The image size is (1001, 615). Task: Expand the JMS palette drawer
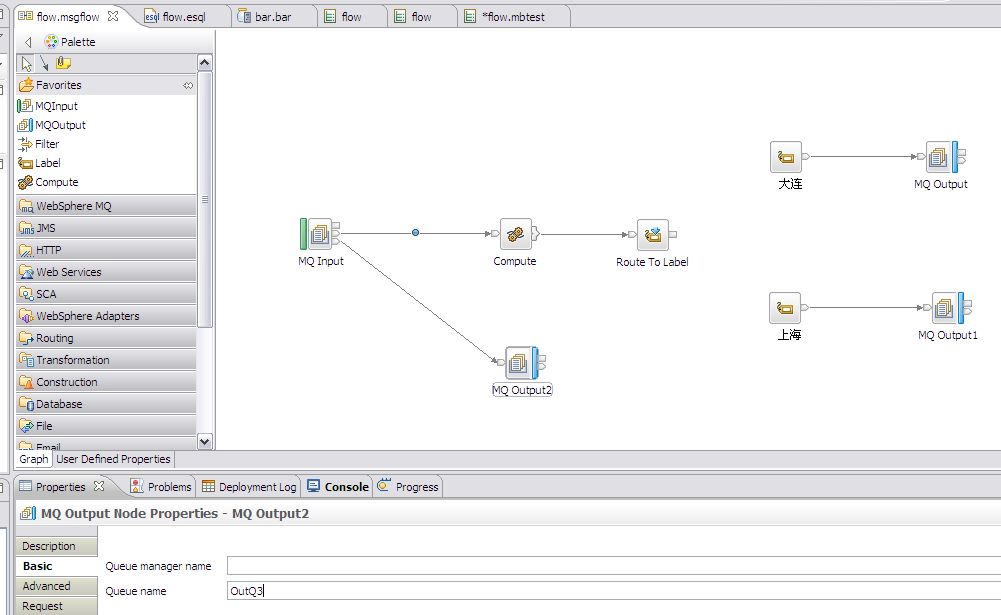tap(106, 228)
